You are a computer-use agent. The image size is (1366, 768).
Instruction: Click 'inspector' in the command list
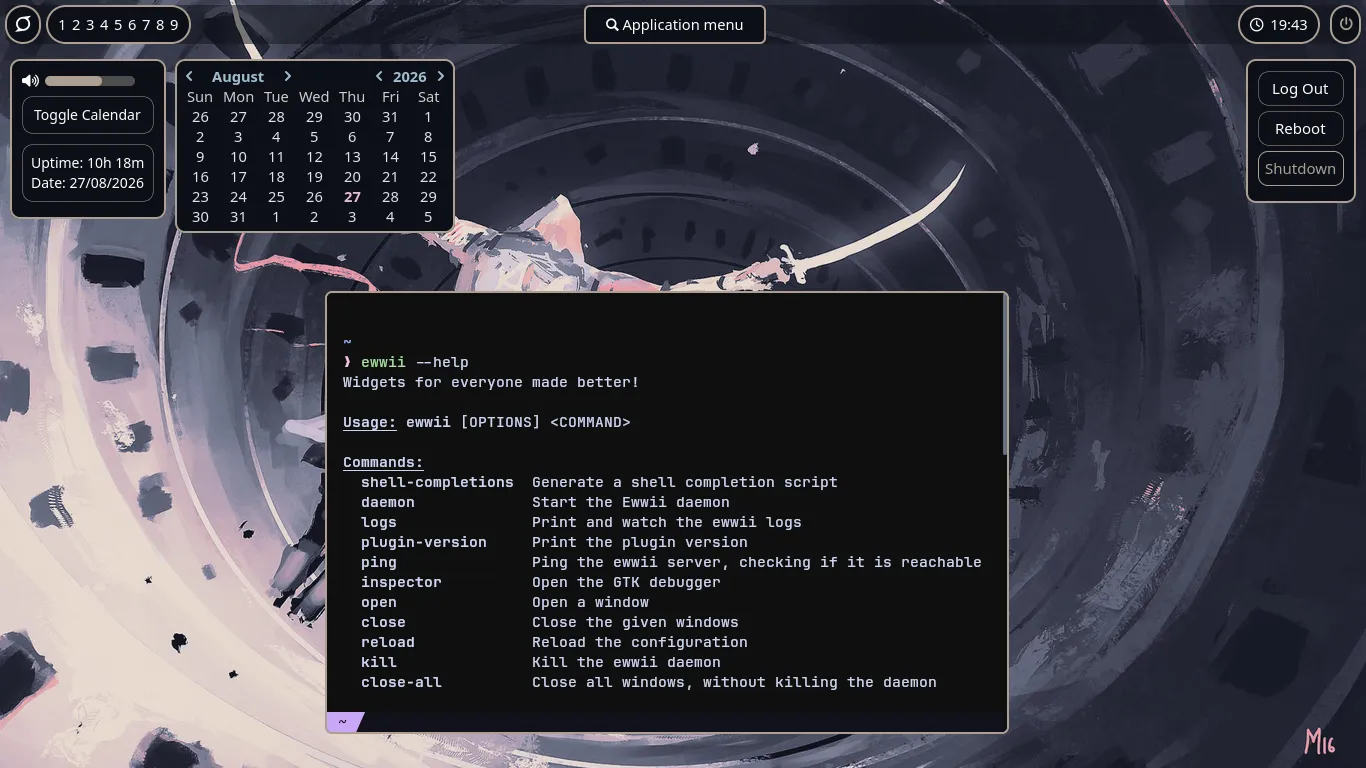point(401,582)
